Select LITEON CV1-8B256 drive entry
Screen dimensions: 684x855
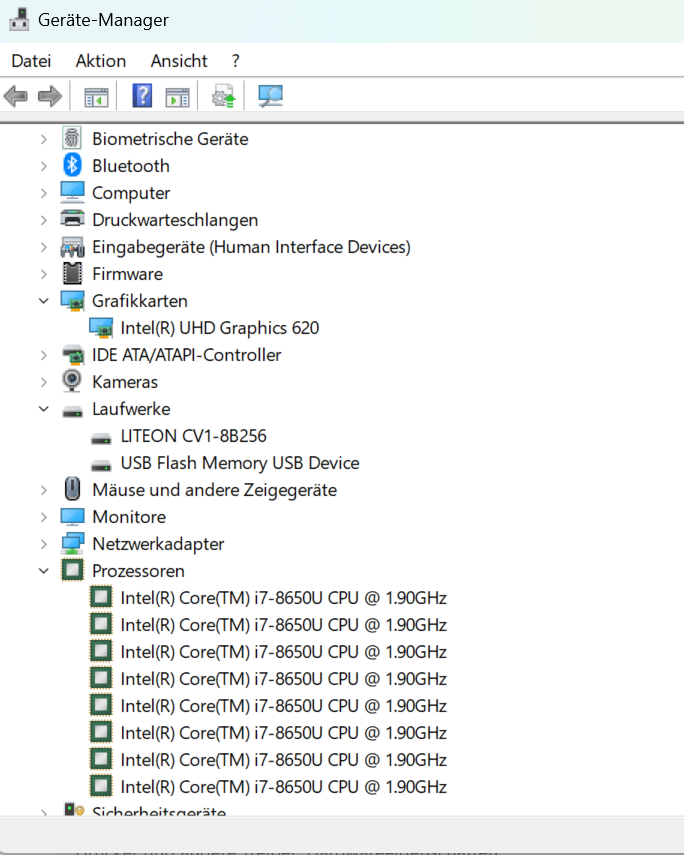[194, 436]
